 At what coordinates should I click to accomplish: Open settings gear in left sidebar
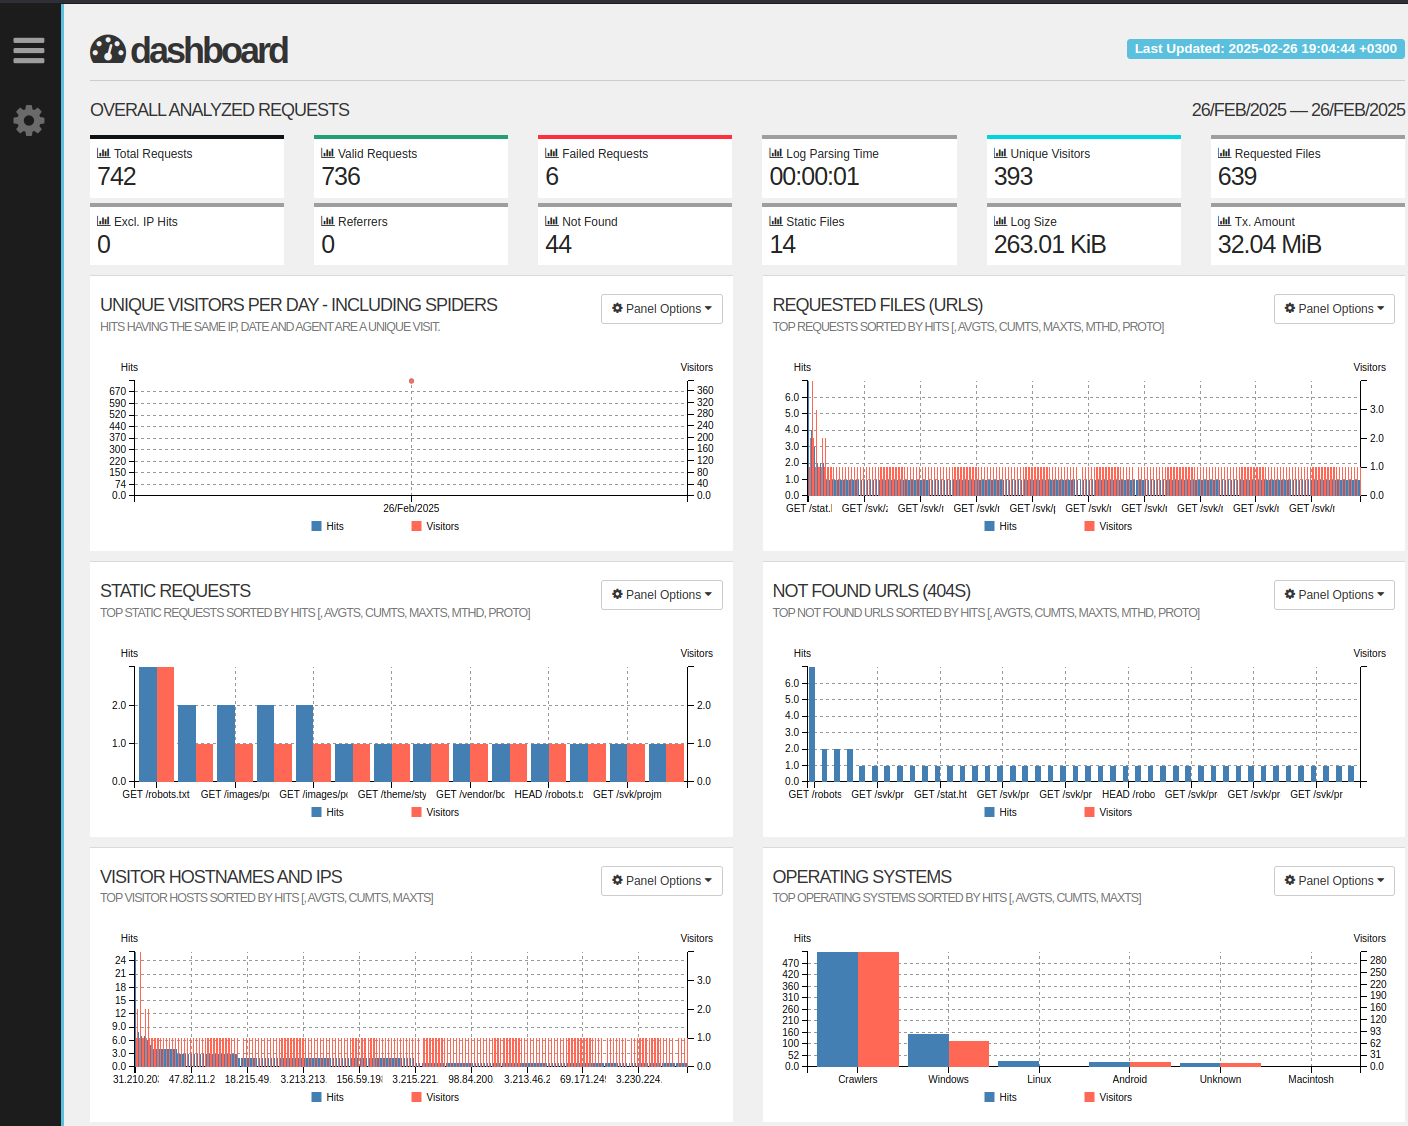[x=29, y=120]
